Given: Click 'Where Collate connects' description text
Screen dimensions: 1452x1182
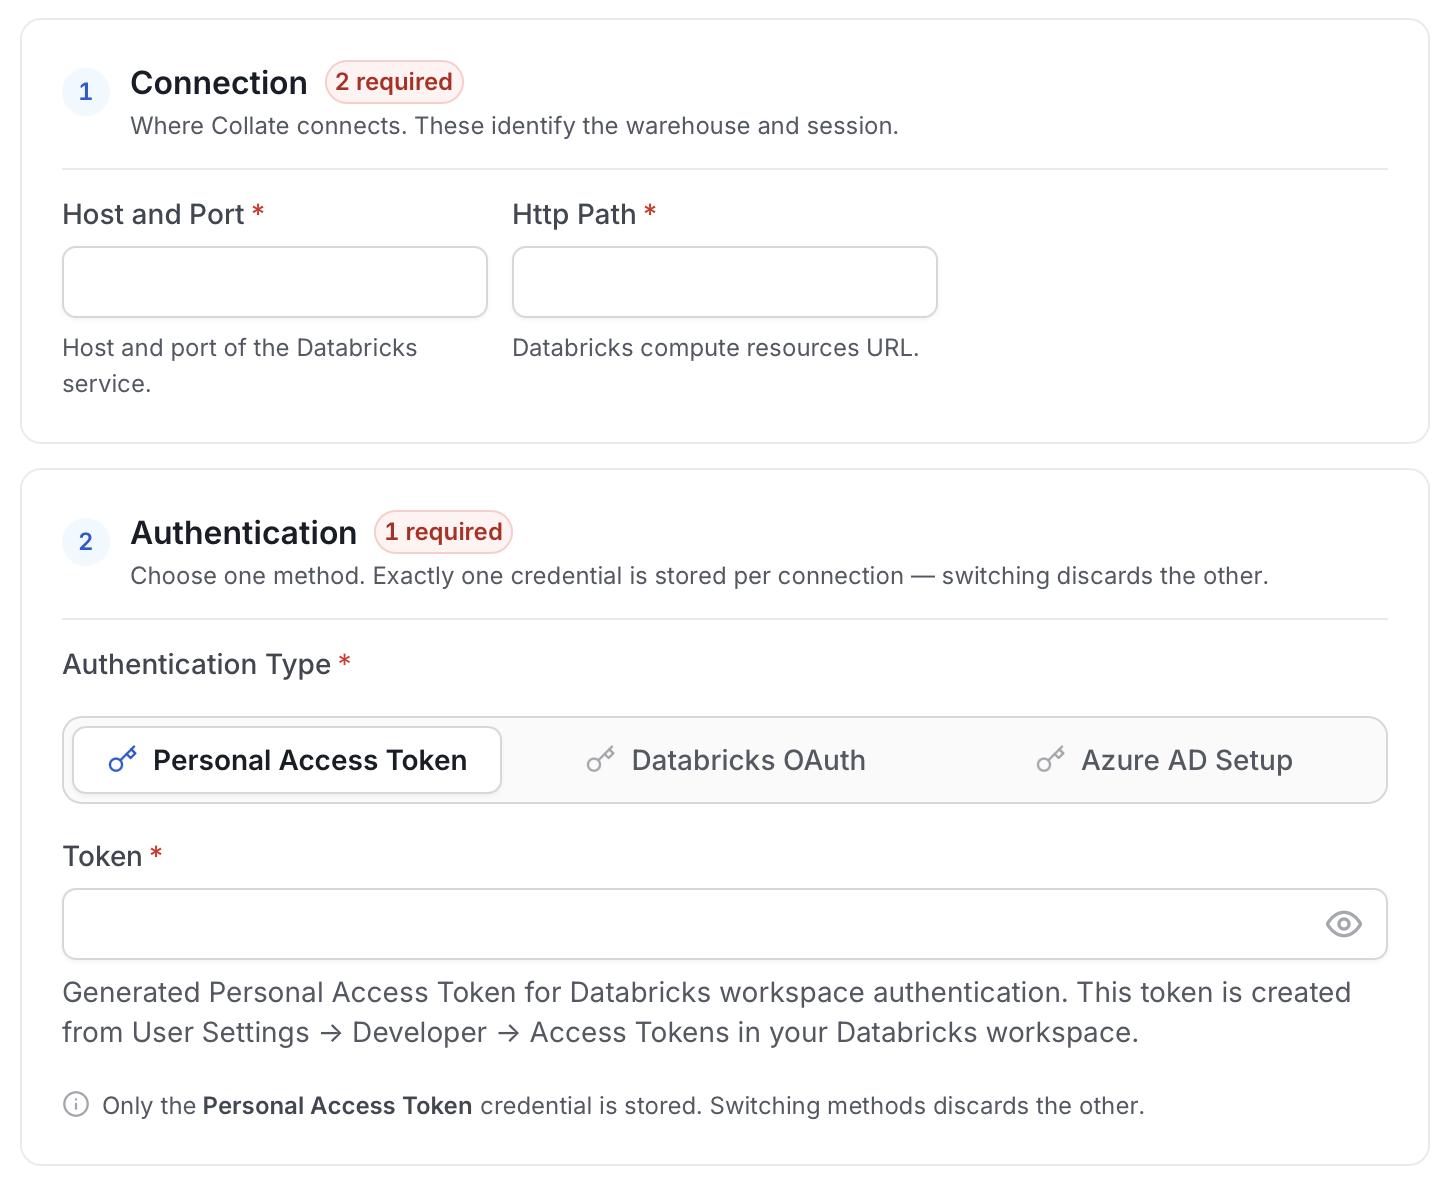Looking at the screenshot, I should point(514,126).
